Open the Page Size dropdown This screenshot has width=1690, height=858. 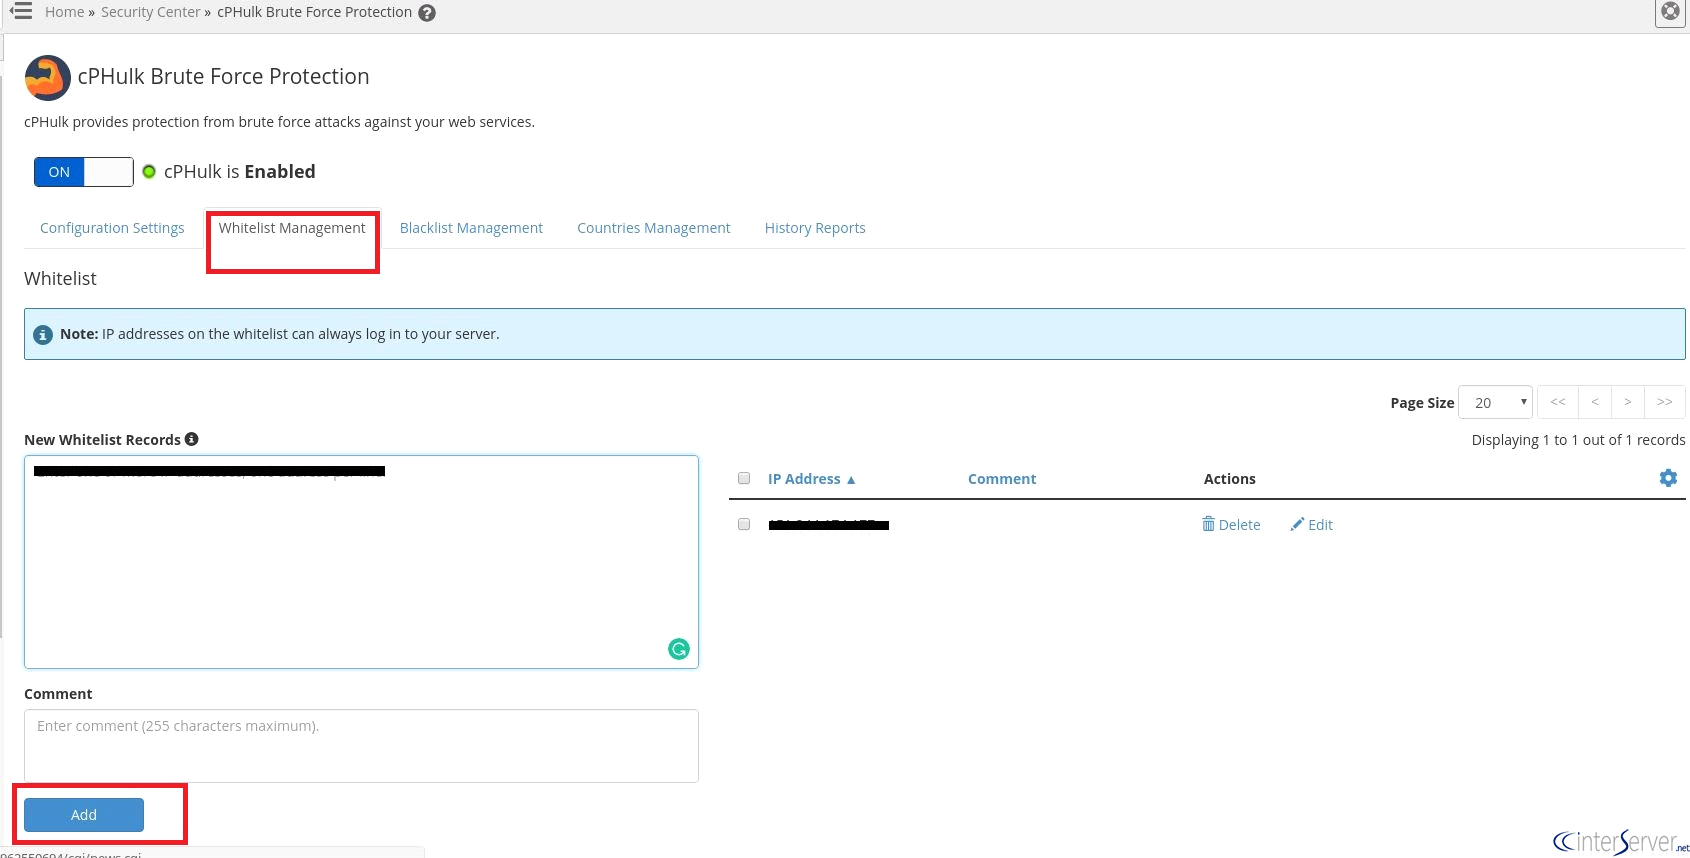tap(1495, 402)
